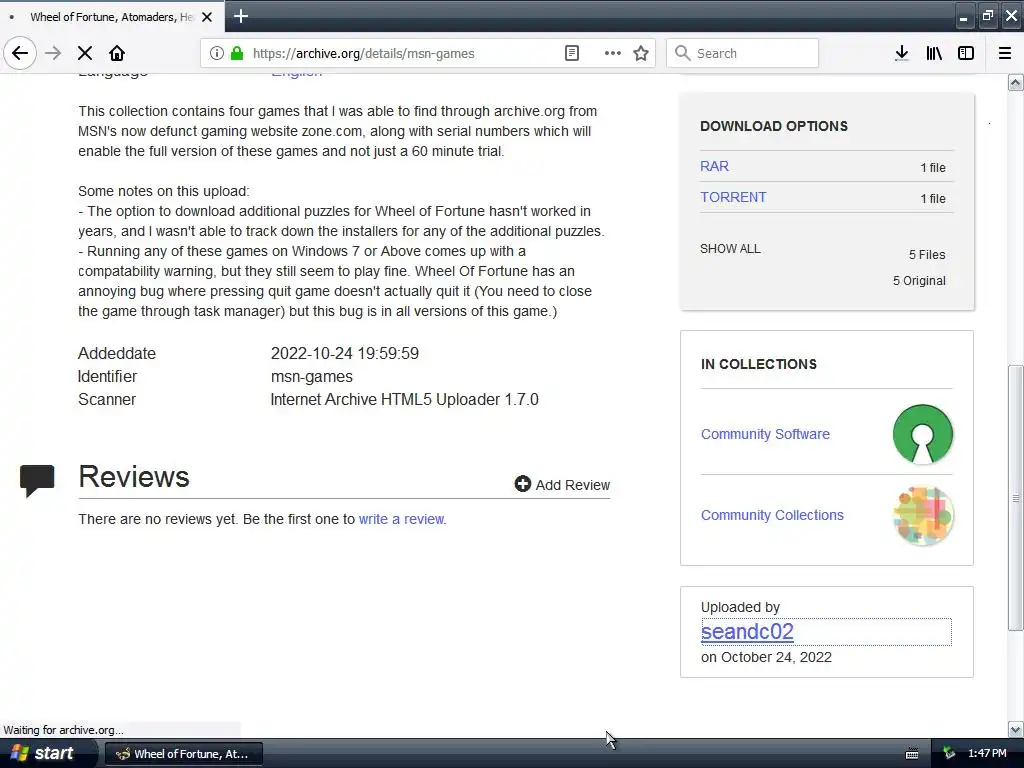This screenshot has width=1024, height=768.
Task: Click the Scanner label
Action: (x=106, y=399)
